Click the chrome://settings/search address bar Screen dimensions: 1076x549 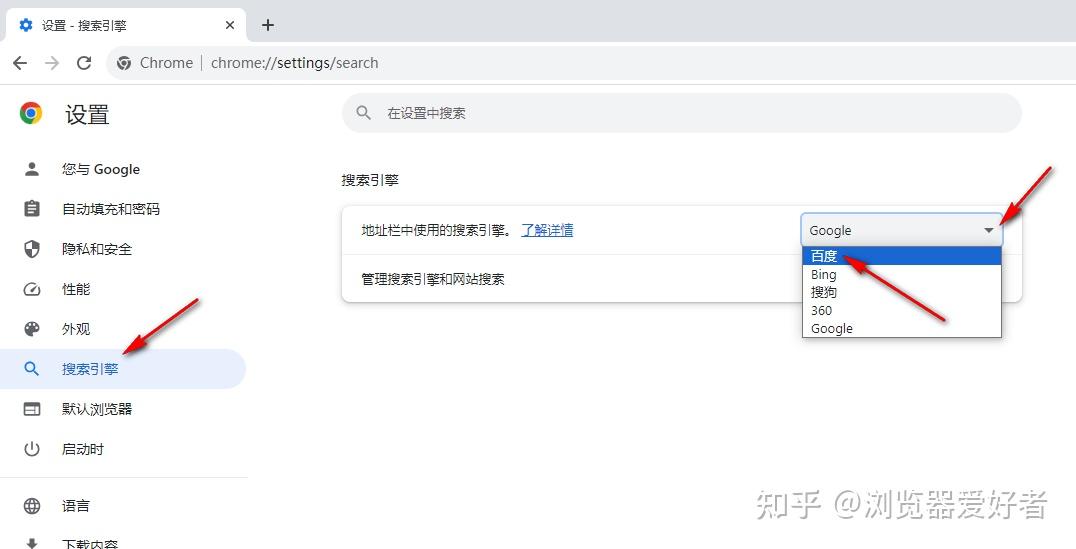pos(590,63)
